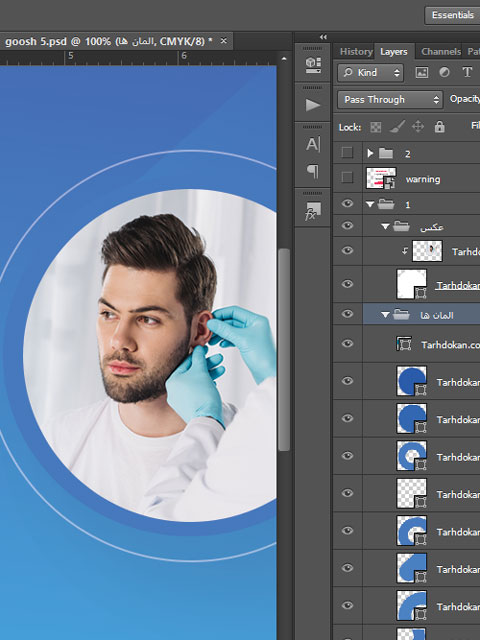
Task: Filter layers by type layer icon
Action: (x=467, y=73)
